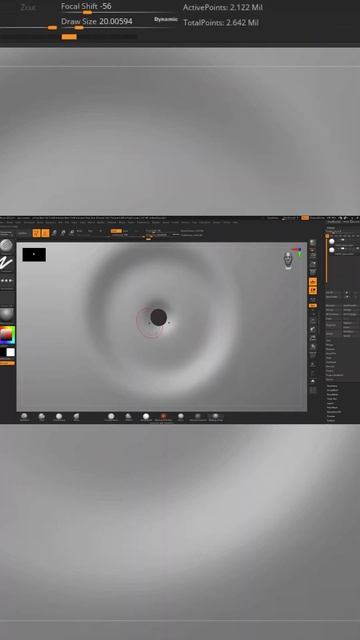Select first SubTool sphere thumbnail
This screenshot has width=360, height=640.
[332, 241]
